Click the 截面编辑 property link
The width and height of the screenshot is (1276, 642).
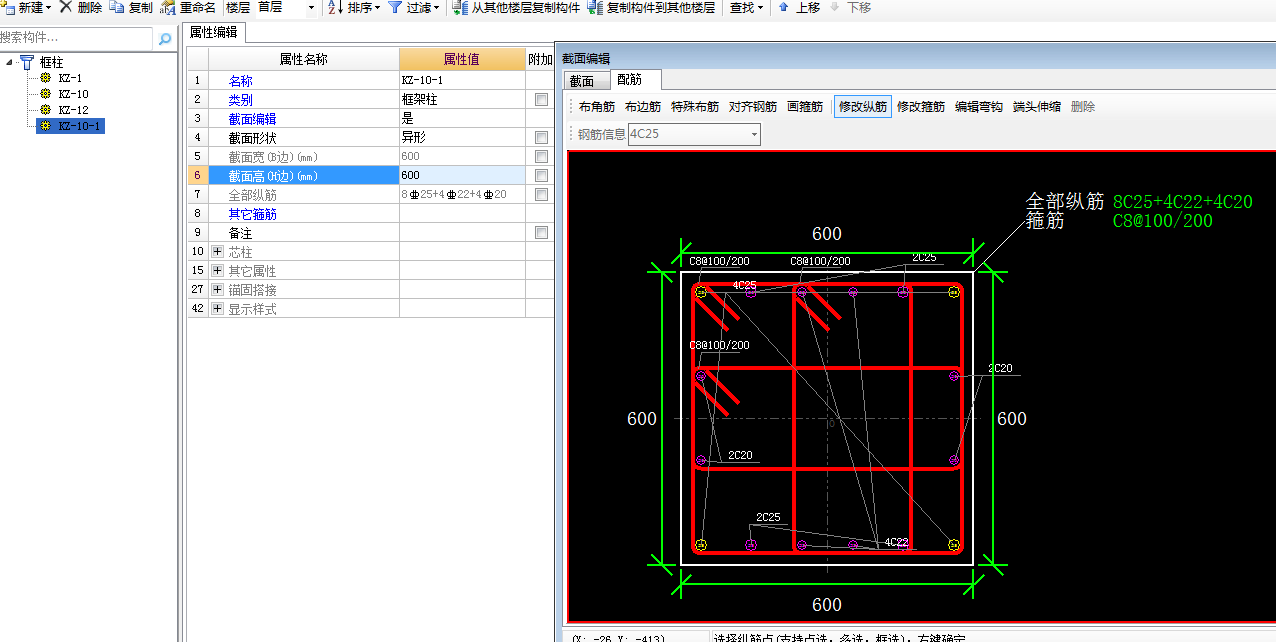tap(252, 119)
